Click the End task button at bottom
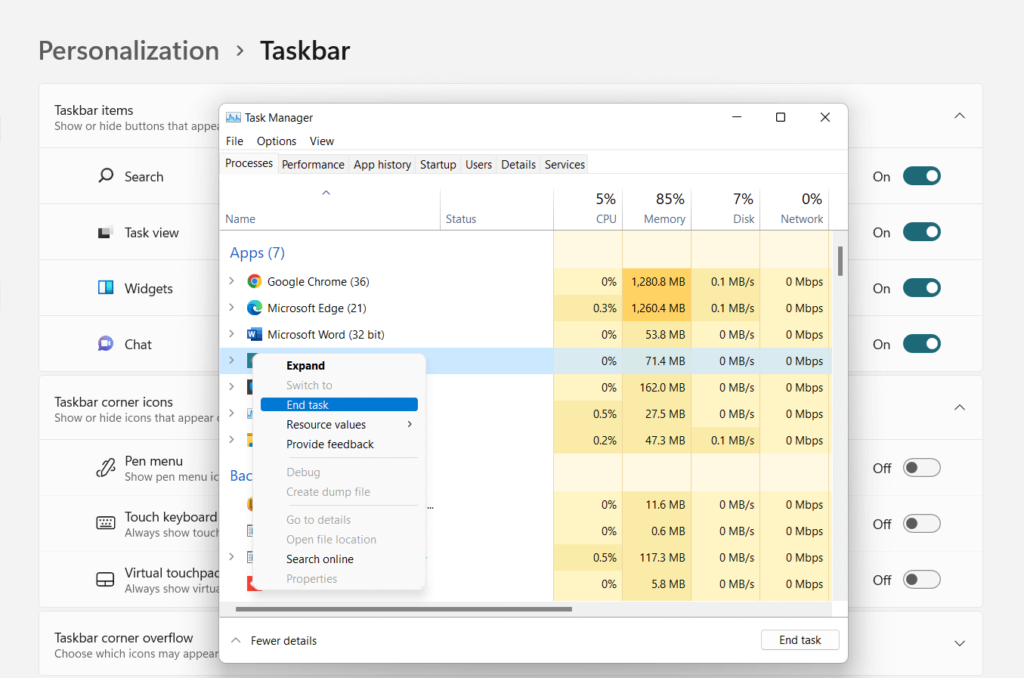Image resolution: width=1024 pixels, height=678 pixels. (x=800, y=640)
